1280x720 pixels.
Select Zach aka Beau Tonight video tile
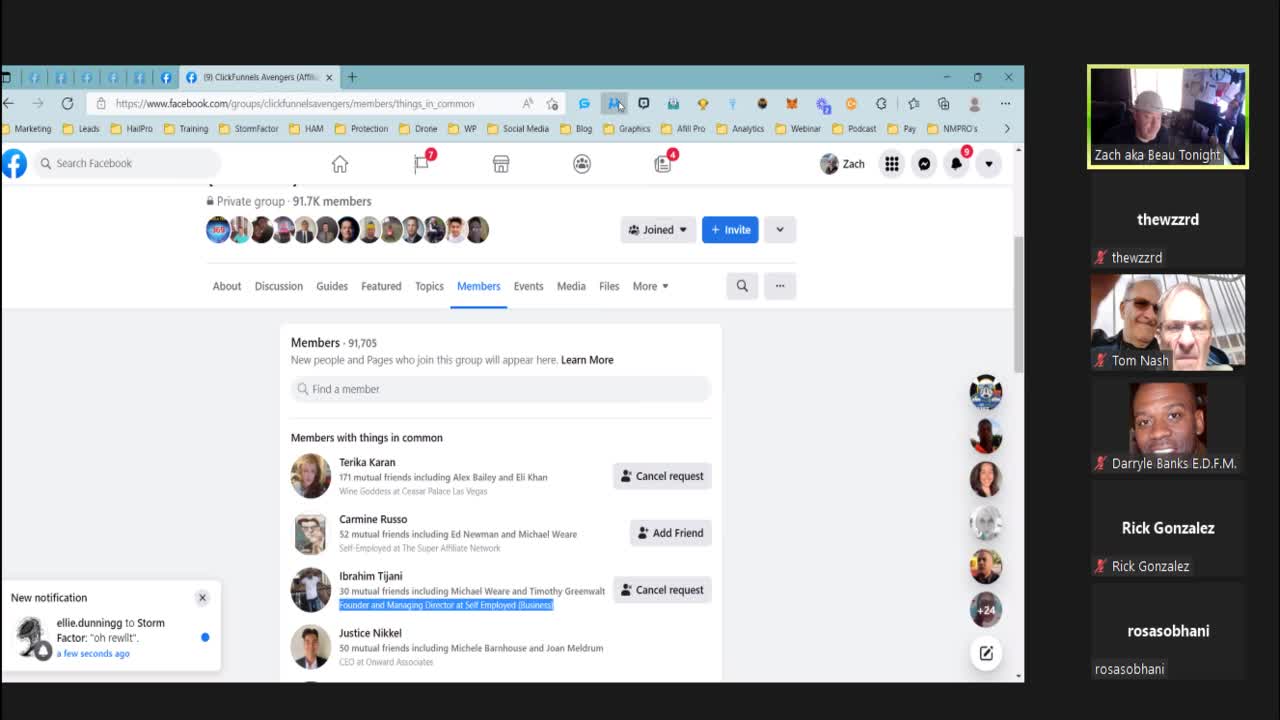(x=1168, y=117)
